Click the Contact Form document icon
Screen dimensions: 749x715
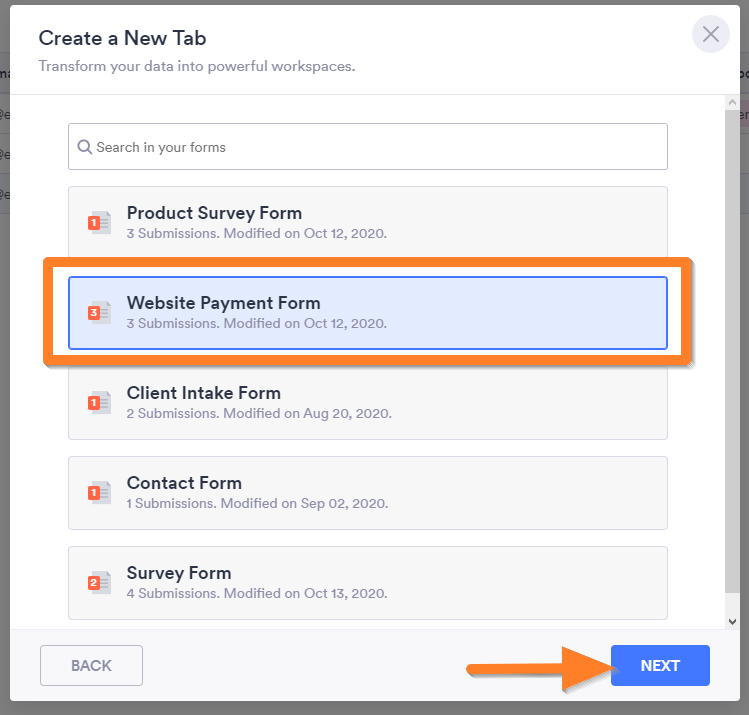(x=99, y=492)
